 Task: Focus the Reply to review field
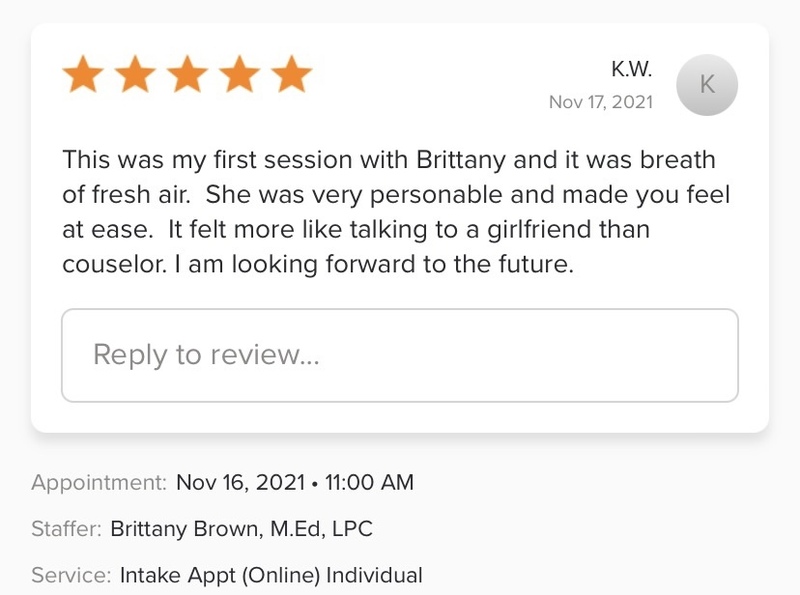tap(400, 355)
